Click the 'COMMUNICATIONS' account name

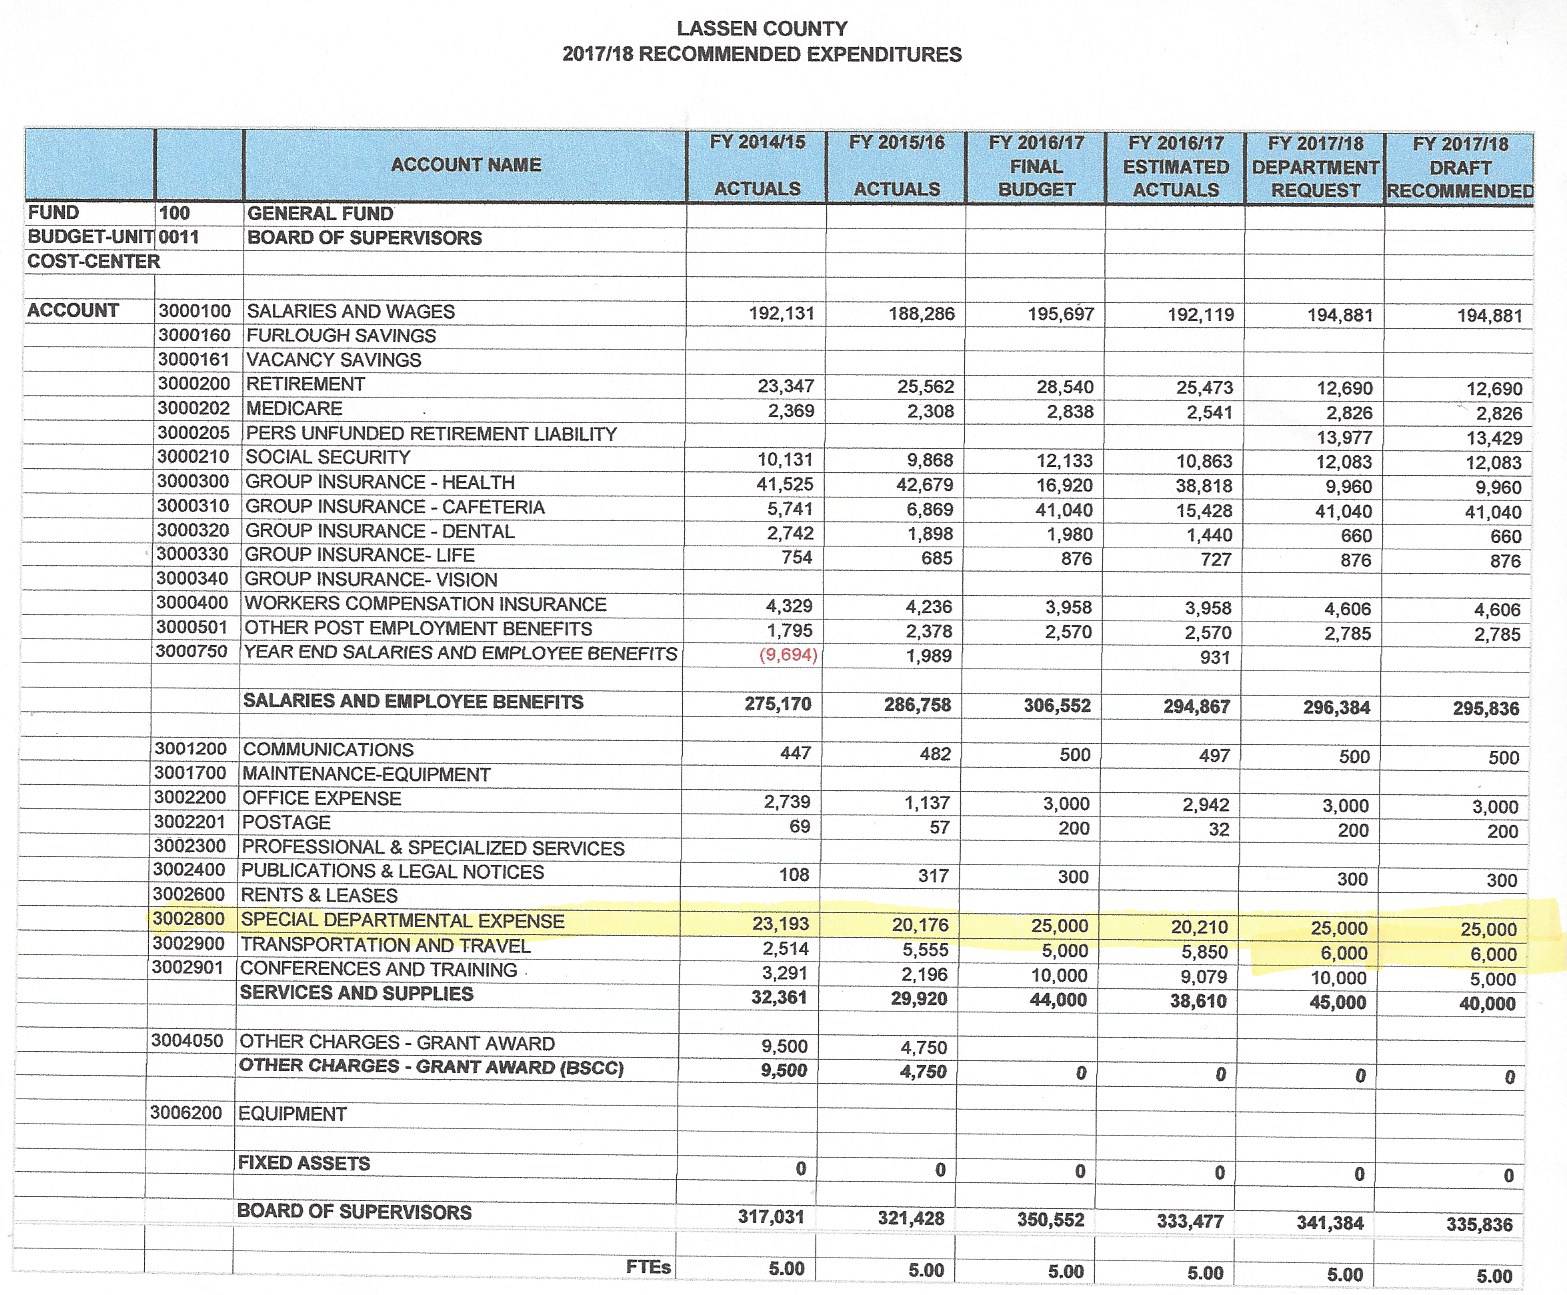(328, 750)
